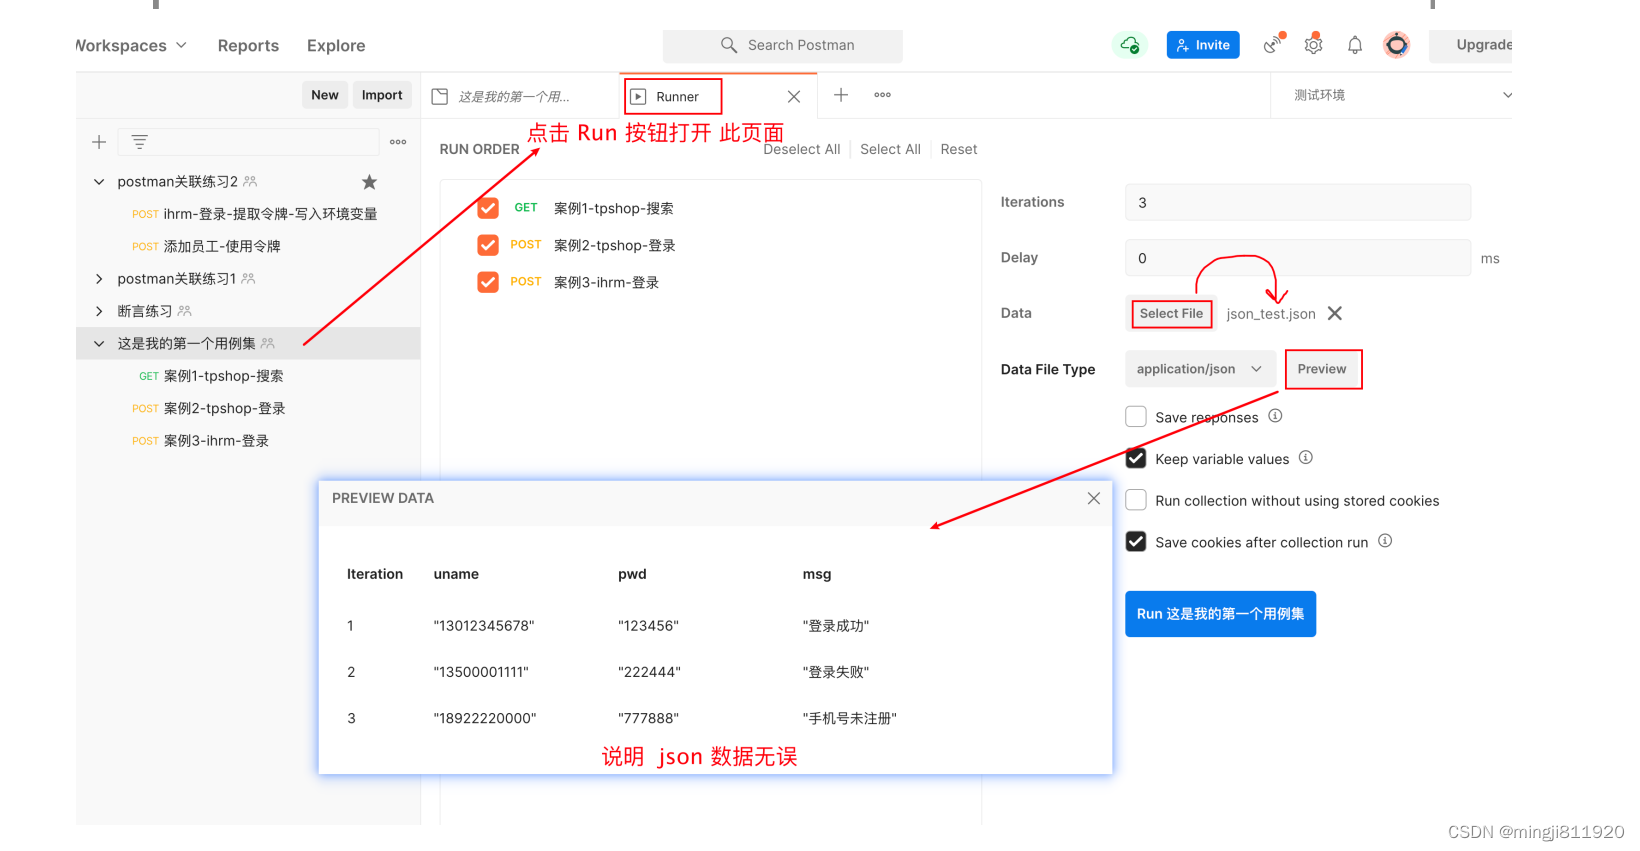Uncheck 案例2-tpshop-登录 in run order
1640x851 pixels.
[x=488, y=245]
